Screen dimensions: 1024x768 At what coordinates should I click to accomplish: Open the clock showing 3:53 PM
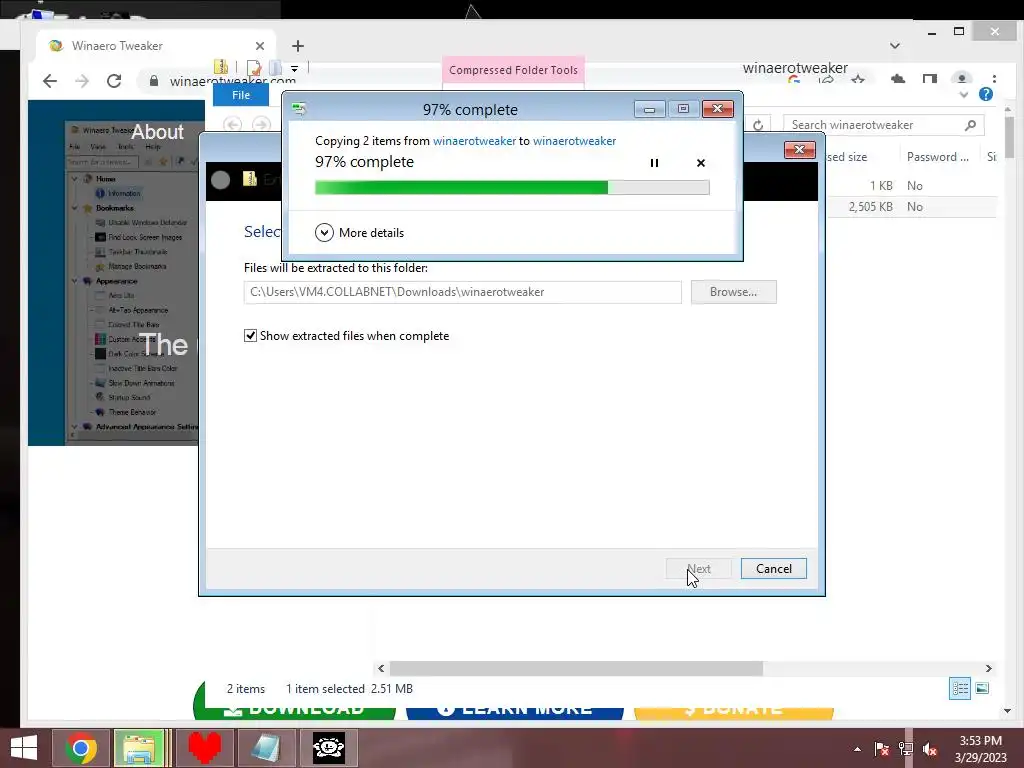point(980,749)
